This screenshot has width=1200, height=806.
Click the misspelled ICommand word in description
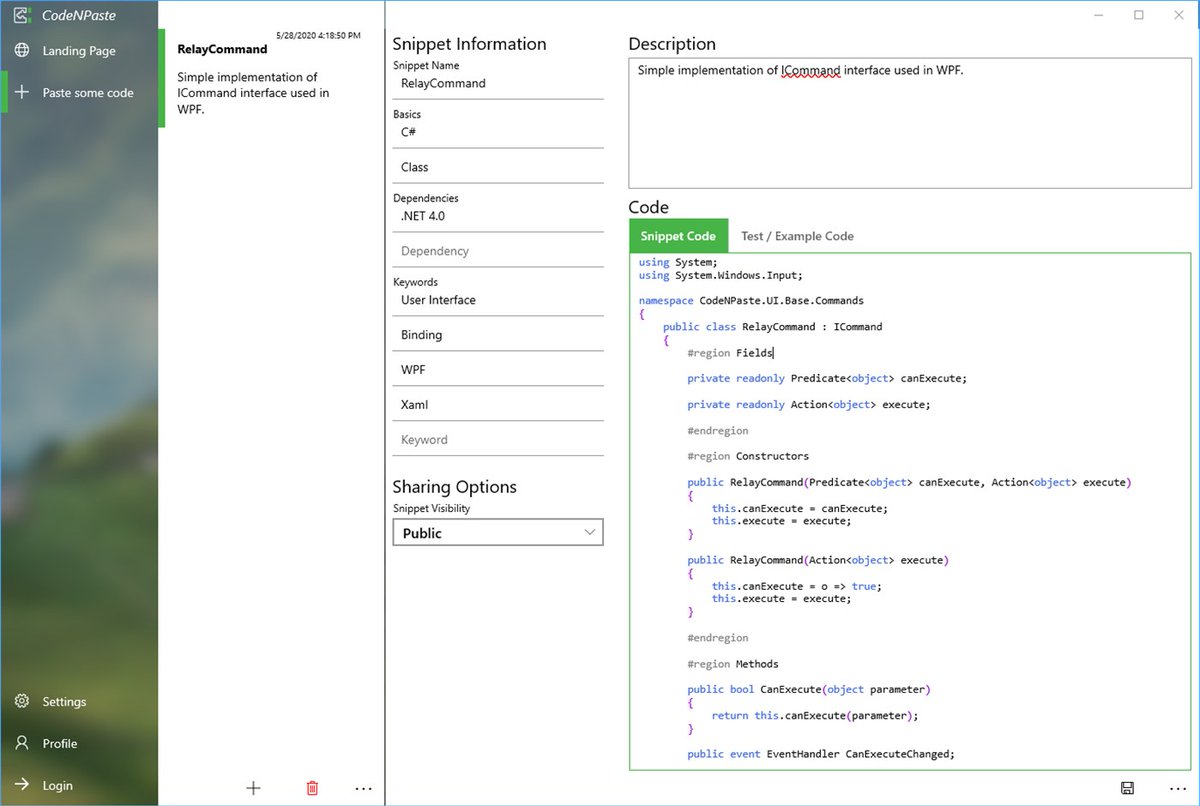coord(812,70)
